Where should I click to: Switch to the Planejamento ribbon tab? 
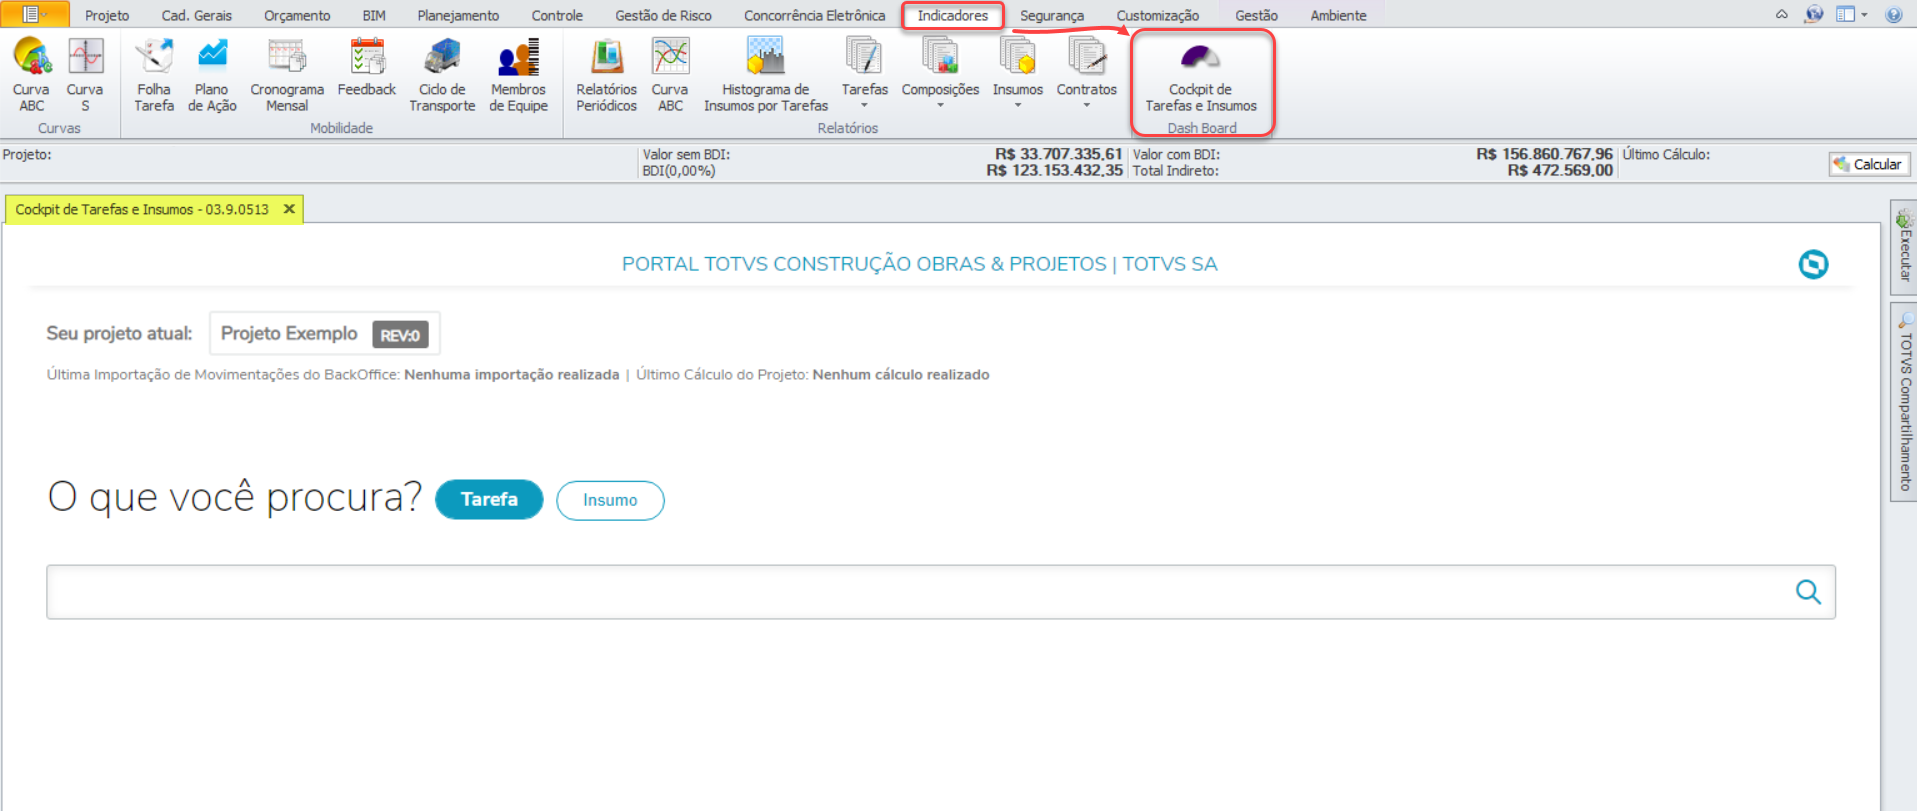click(x=458, y=15)
